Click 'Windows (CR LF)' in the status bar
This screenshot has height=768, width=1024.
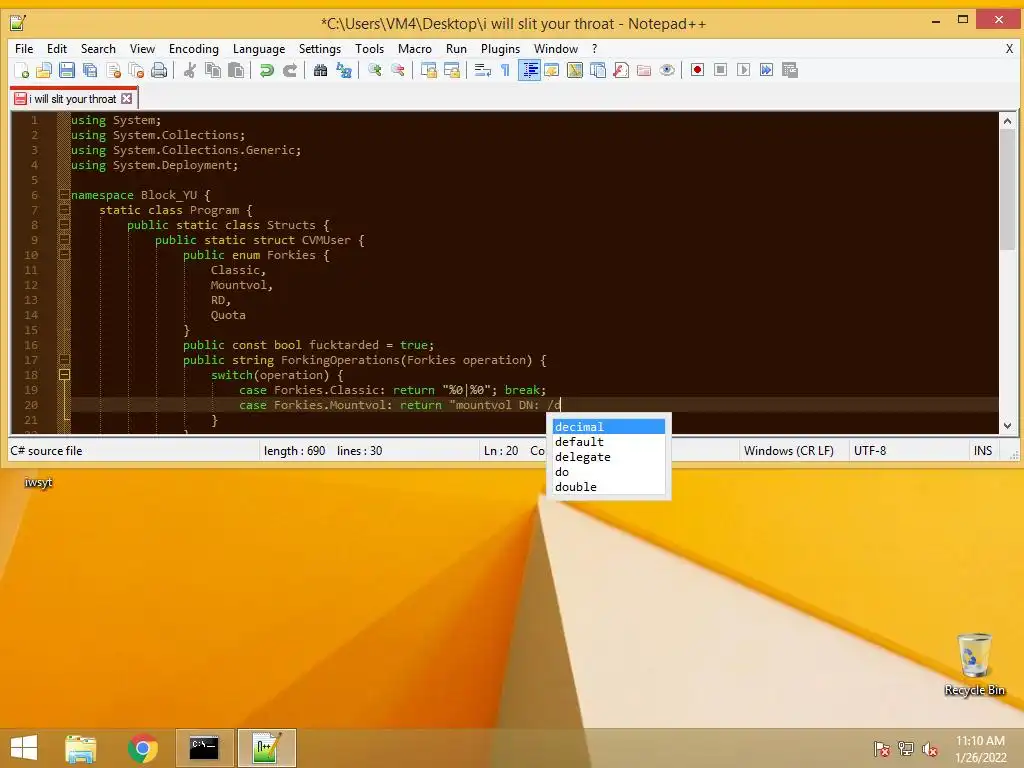coord(788,451)
